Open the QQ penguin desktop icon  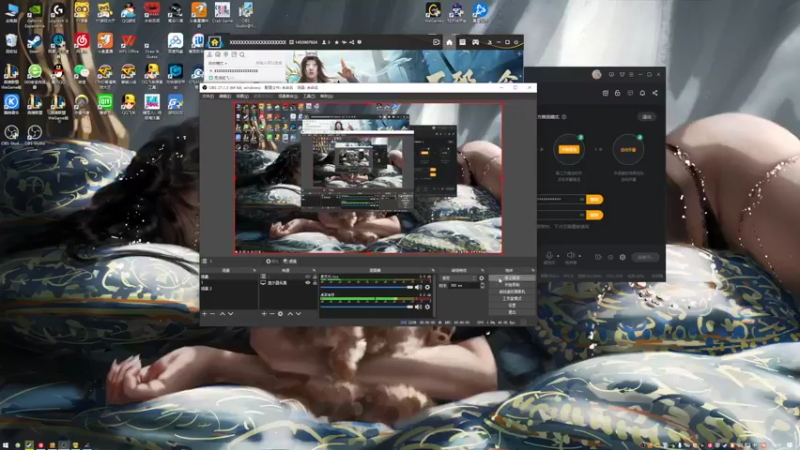coord(58,73)
